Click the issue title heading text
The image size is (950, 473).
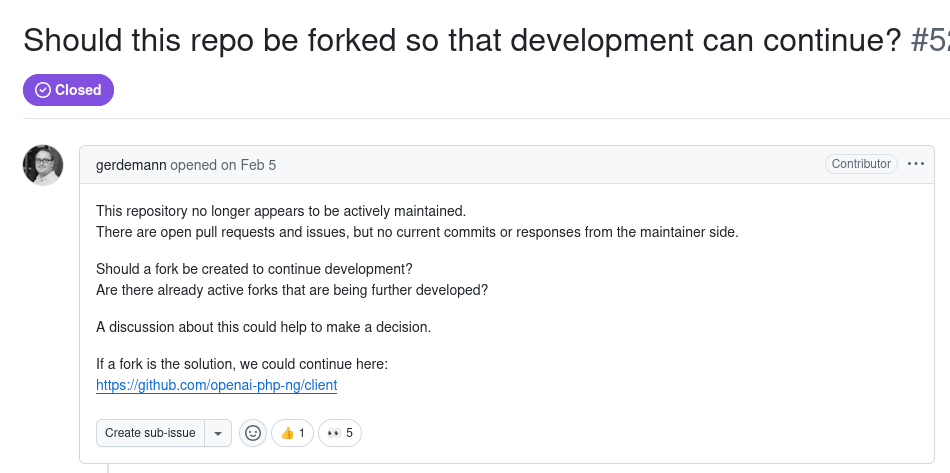pos(462,40)
